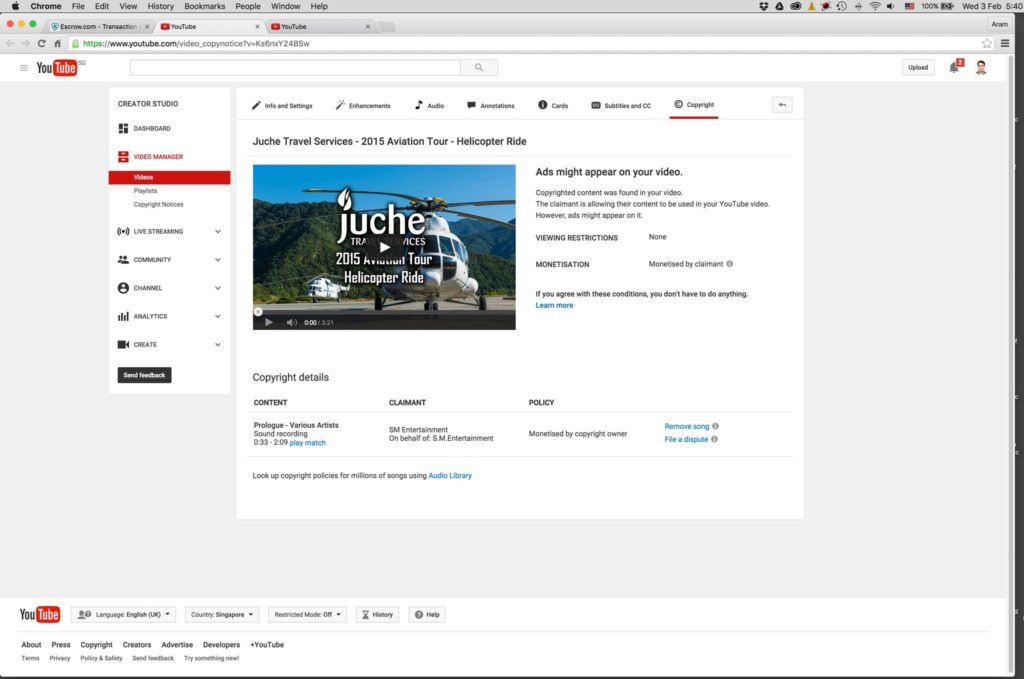
Task: Click the footer History button
Action: (377, 614)
